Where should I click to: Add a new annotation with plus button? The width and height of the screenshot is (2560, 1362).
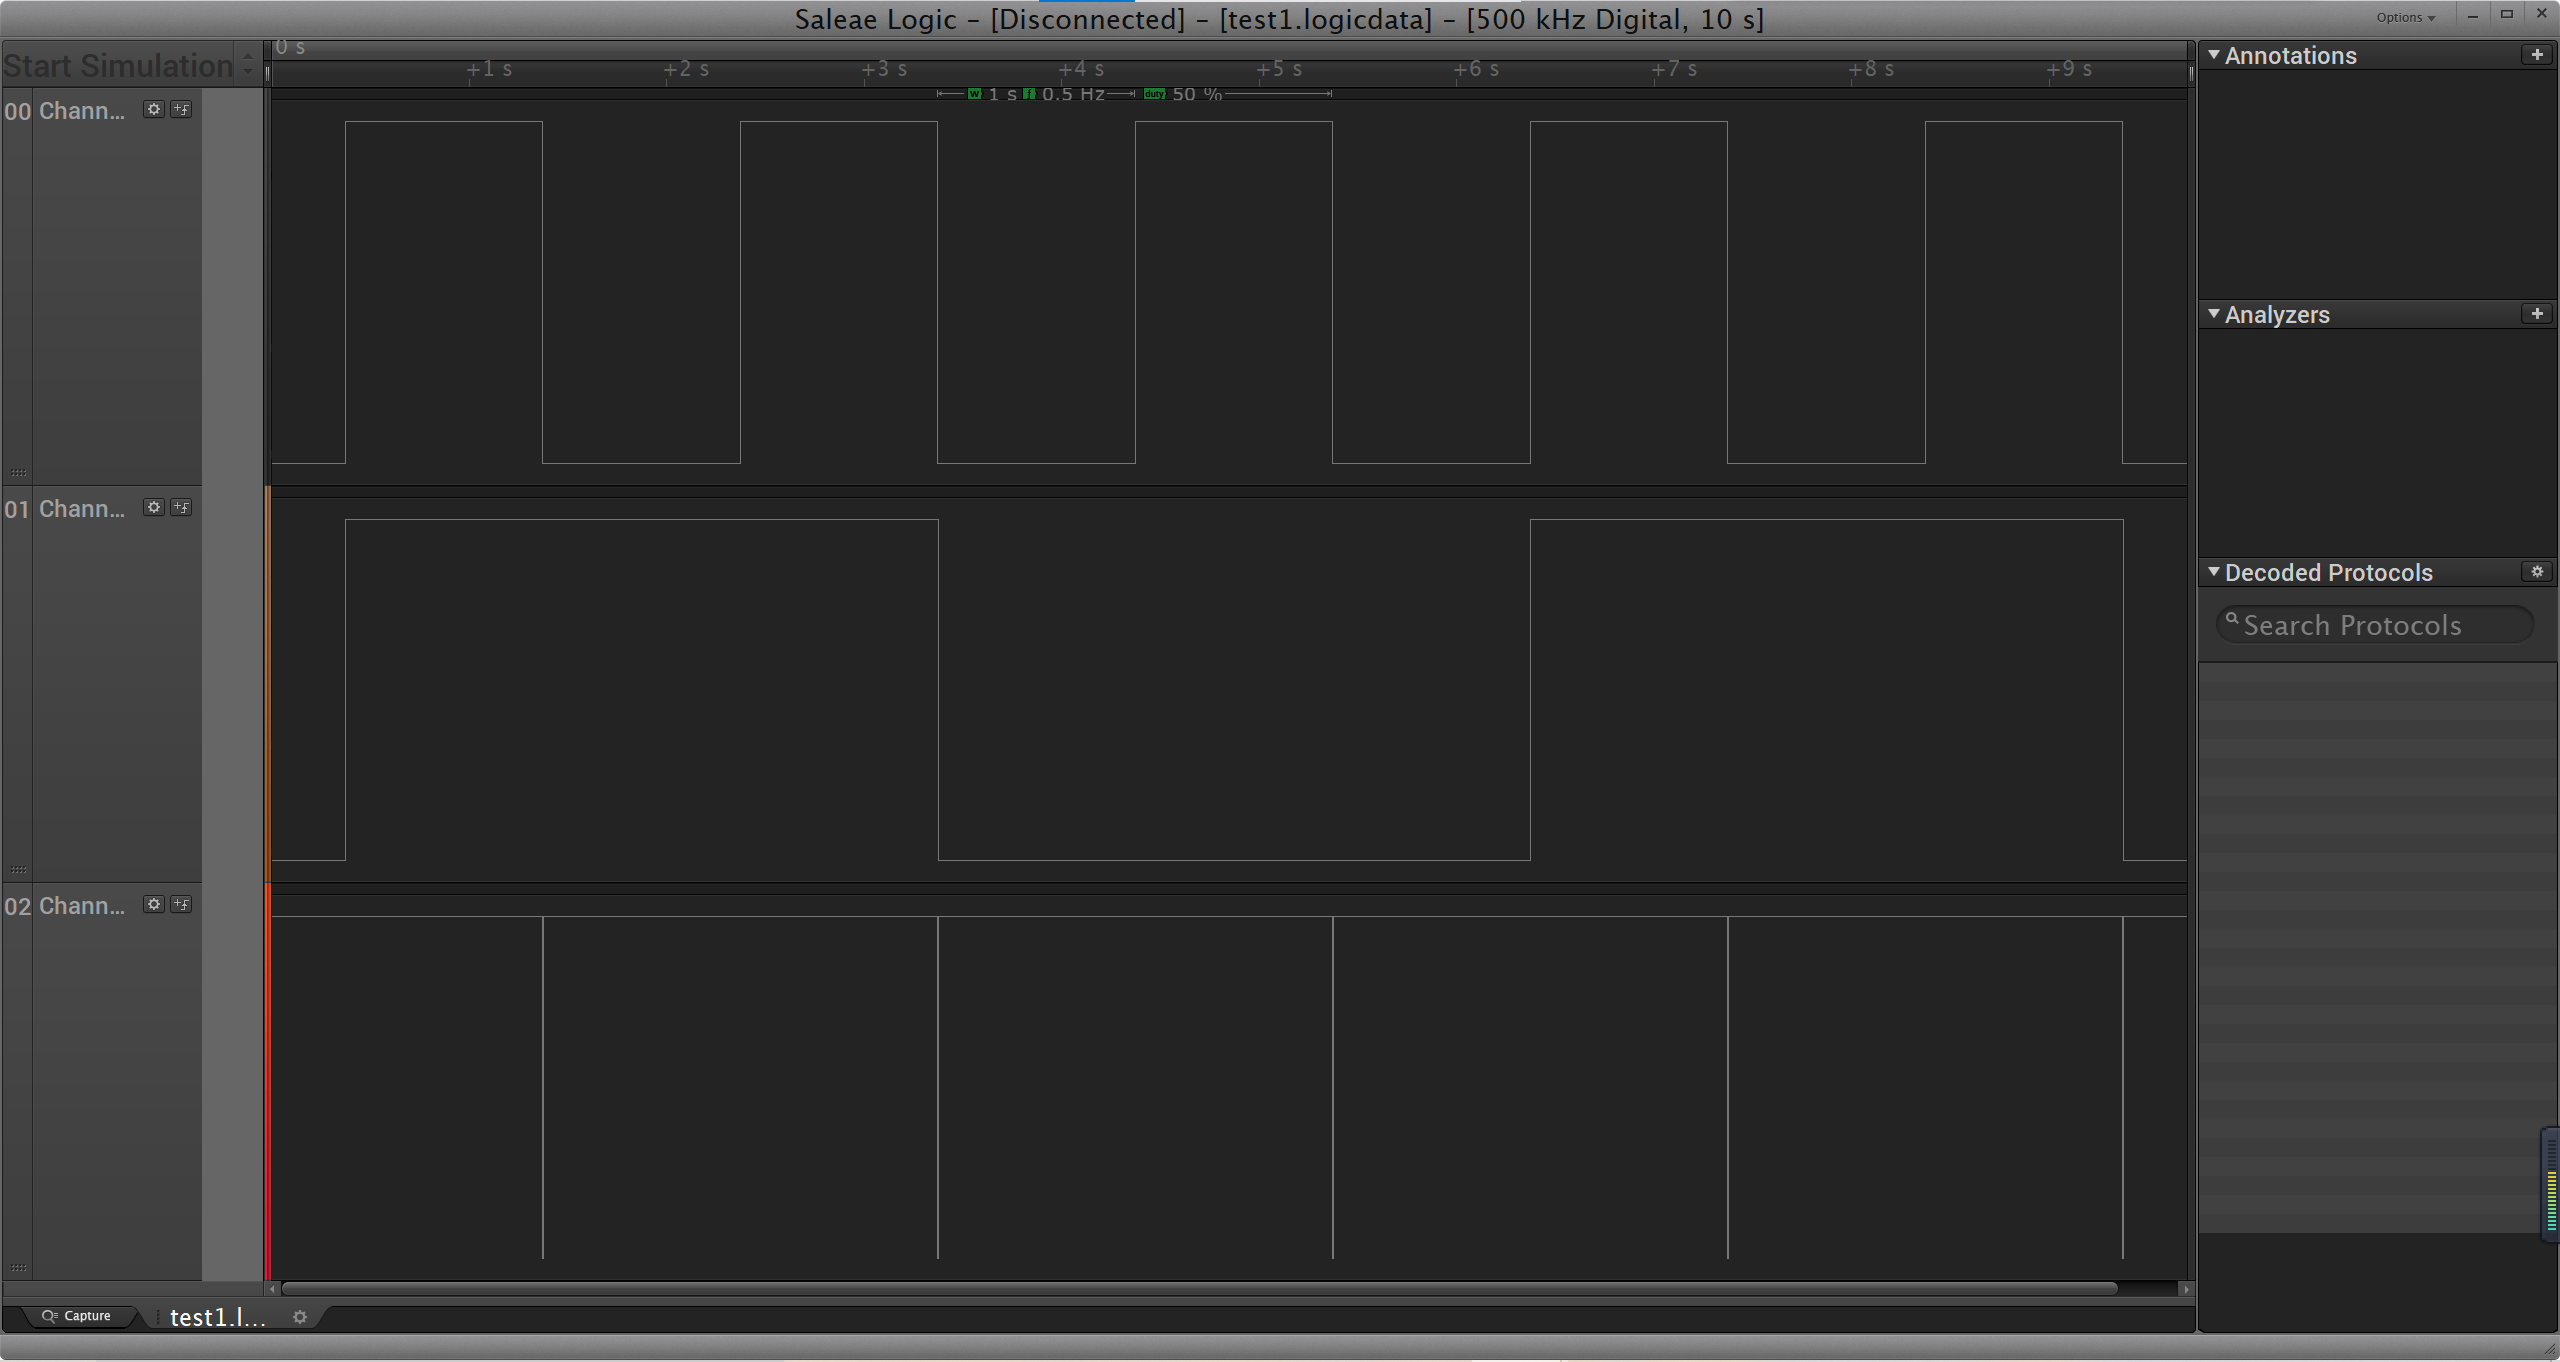tap(2537, 55)
